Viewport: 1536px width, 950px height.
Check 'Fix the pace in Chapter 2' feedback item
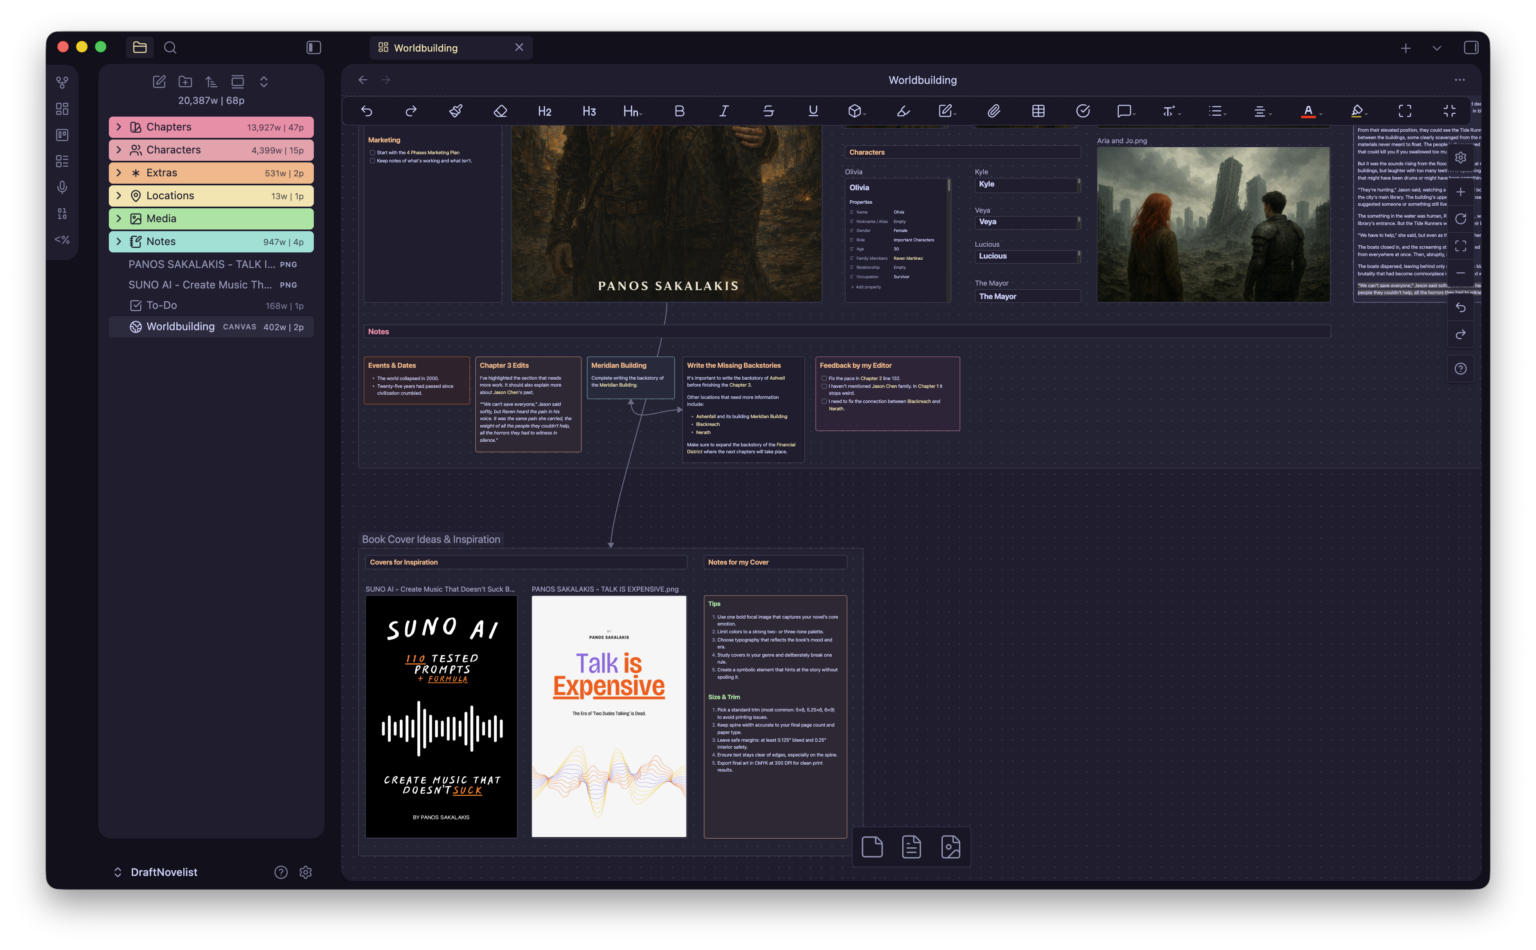click(x=826, y=378)
